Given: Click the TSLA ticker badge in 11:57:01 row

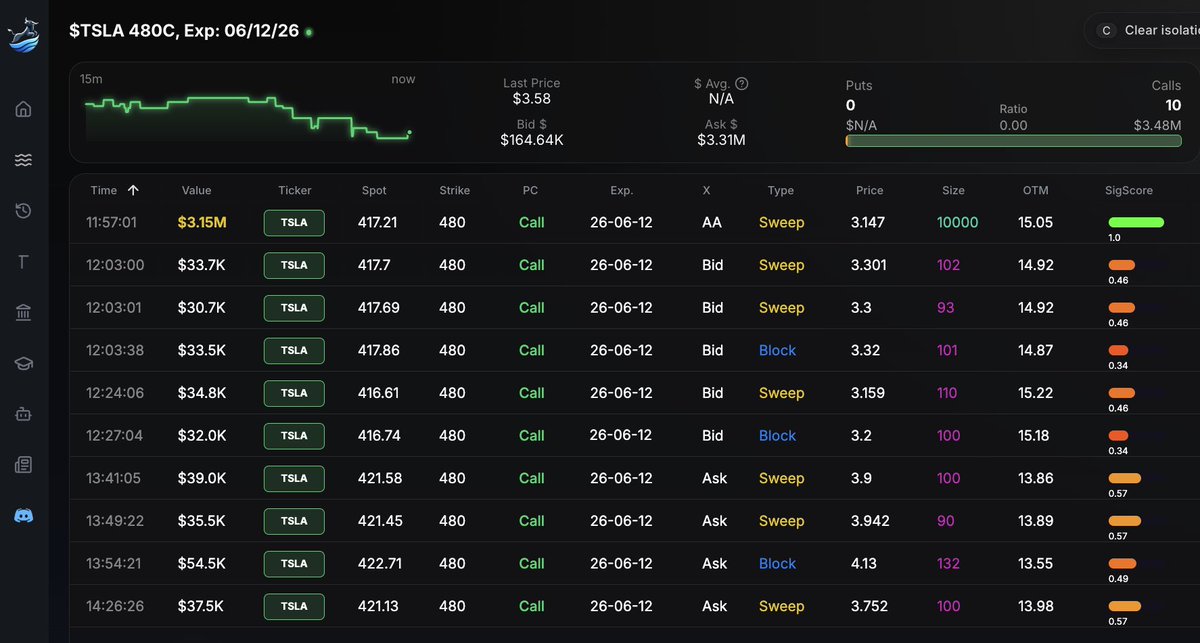Looking at the screenshot, I should point(294,222).
